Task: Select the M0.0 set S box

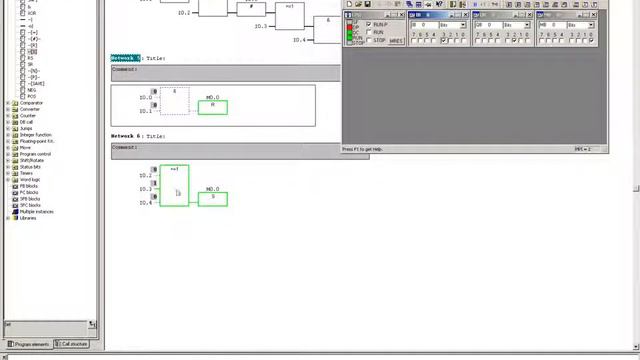Action: (213, 199)
